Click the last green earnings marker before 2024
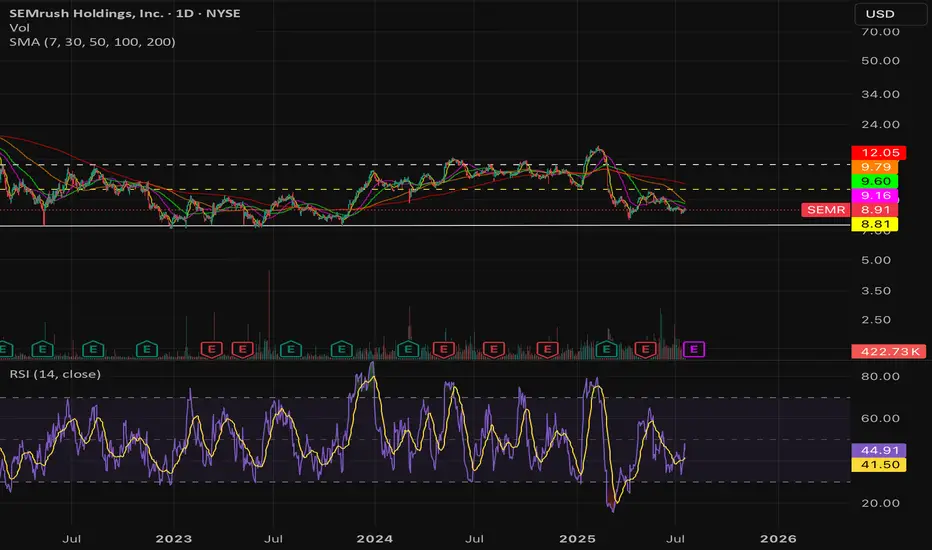This screenshot has width=932, height=550. [x=341, y=349]
